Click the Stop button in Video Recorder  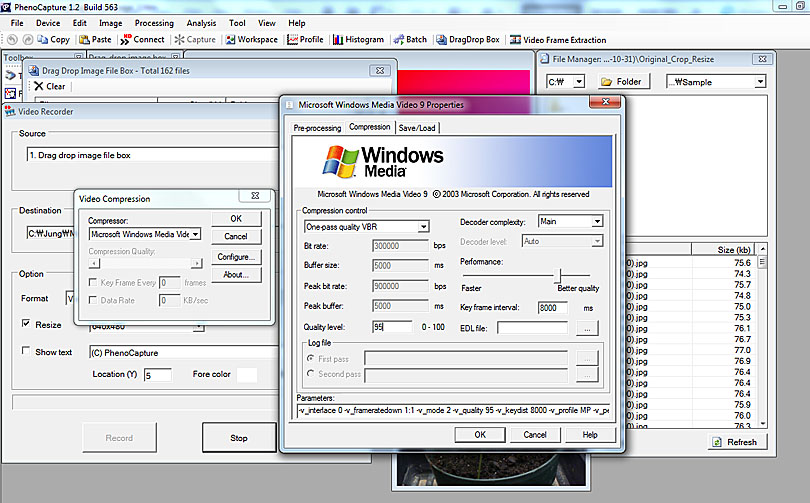[239, 437]
